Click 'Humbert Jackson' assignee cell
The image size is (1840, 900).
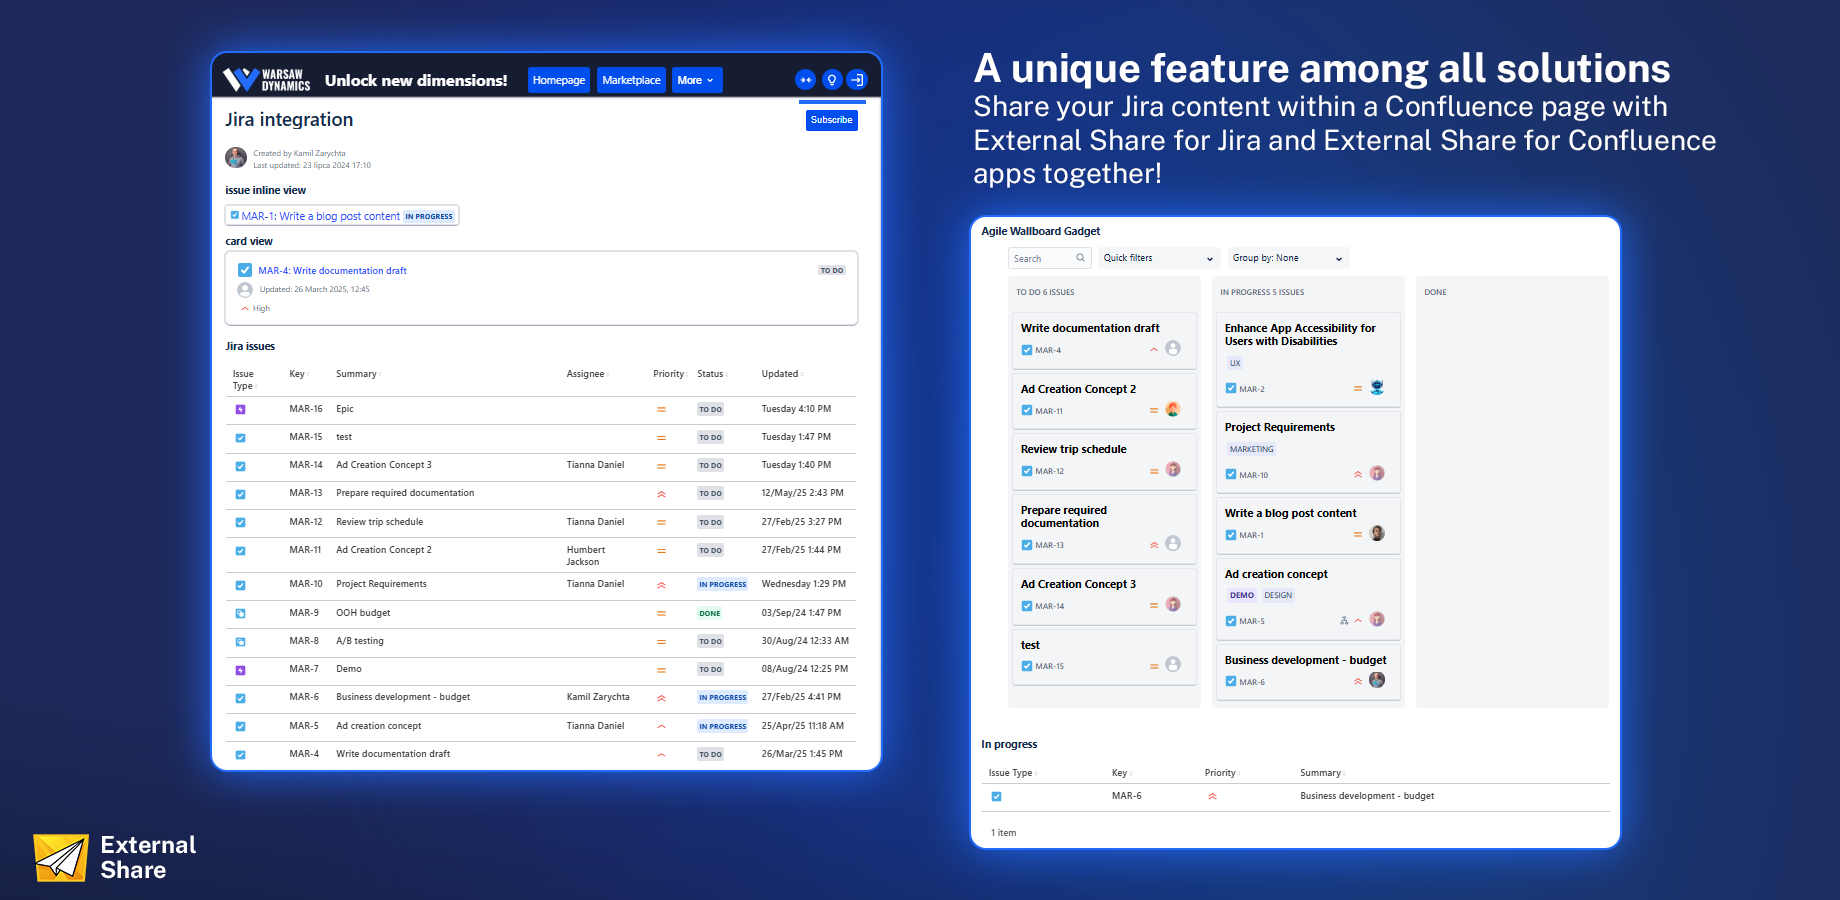(586, 556)
